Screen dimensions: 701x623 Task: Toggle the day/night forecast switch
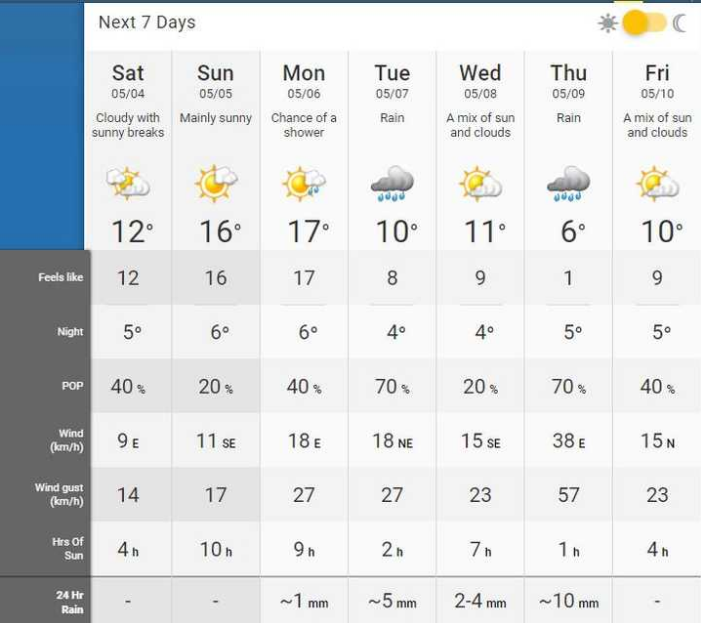644,22
